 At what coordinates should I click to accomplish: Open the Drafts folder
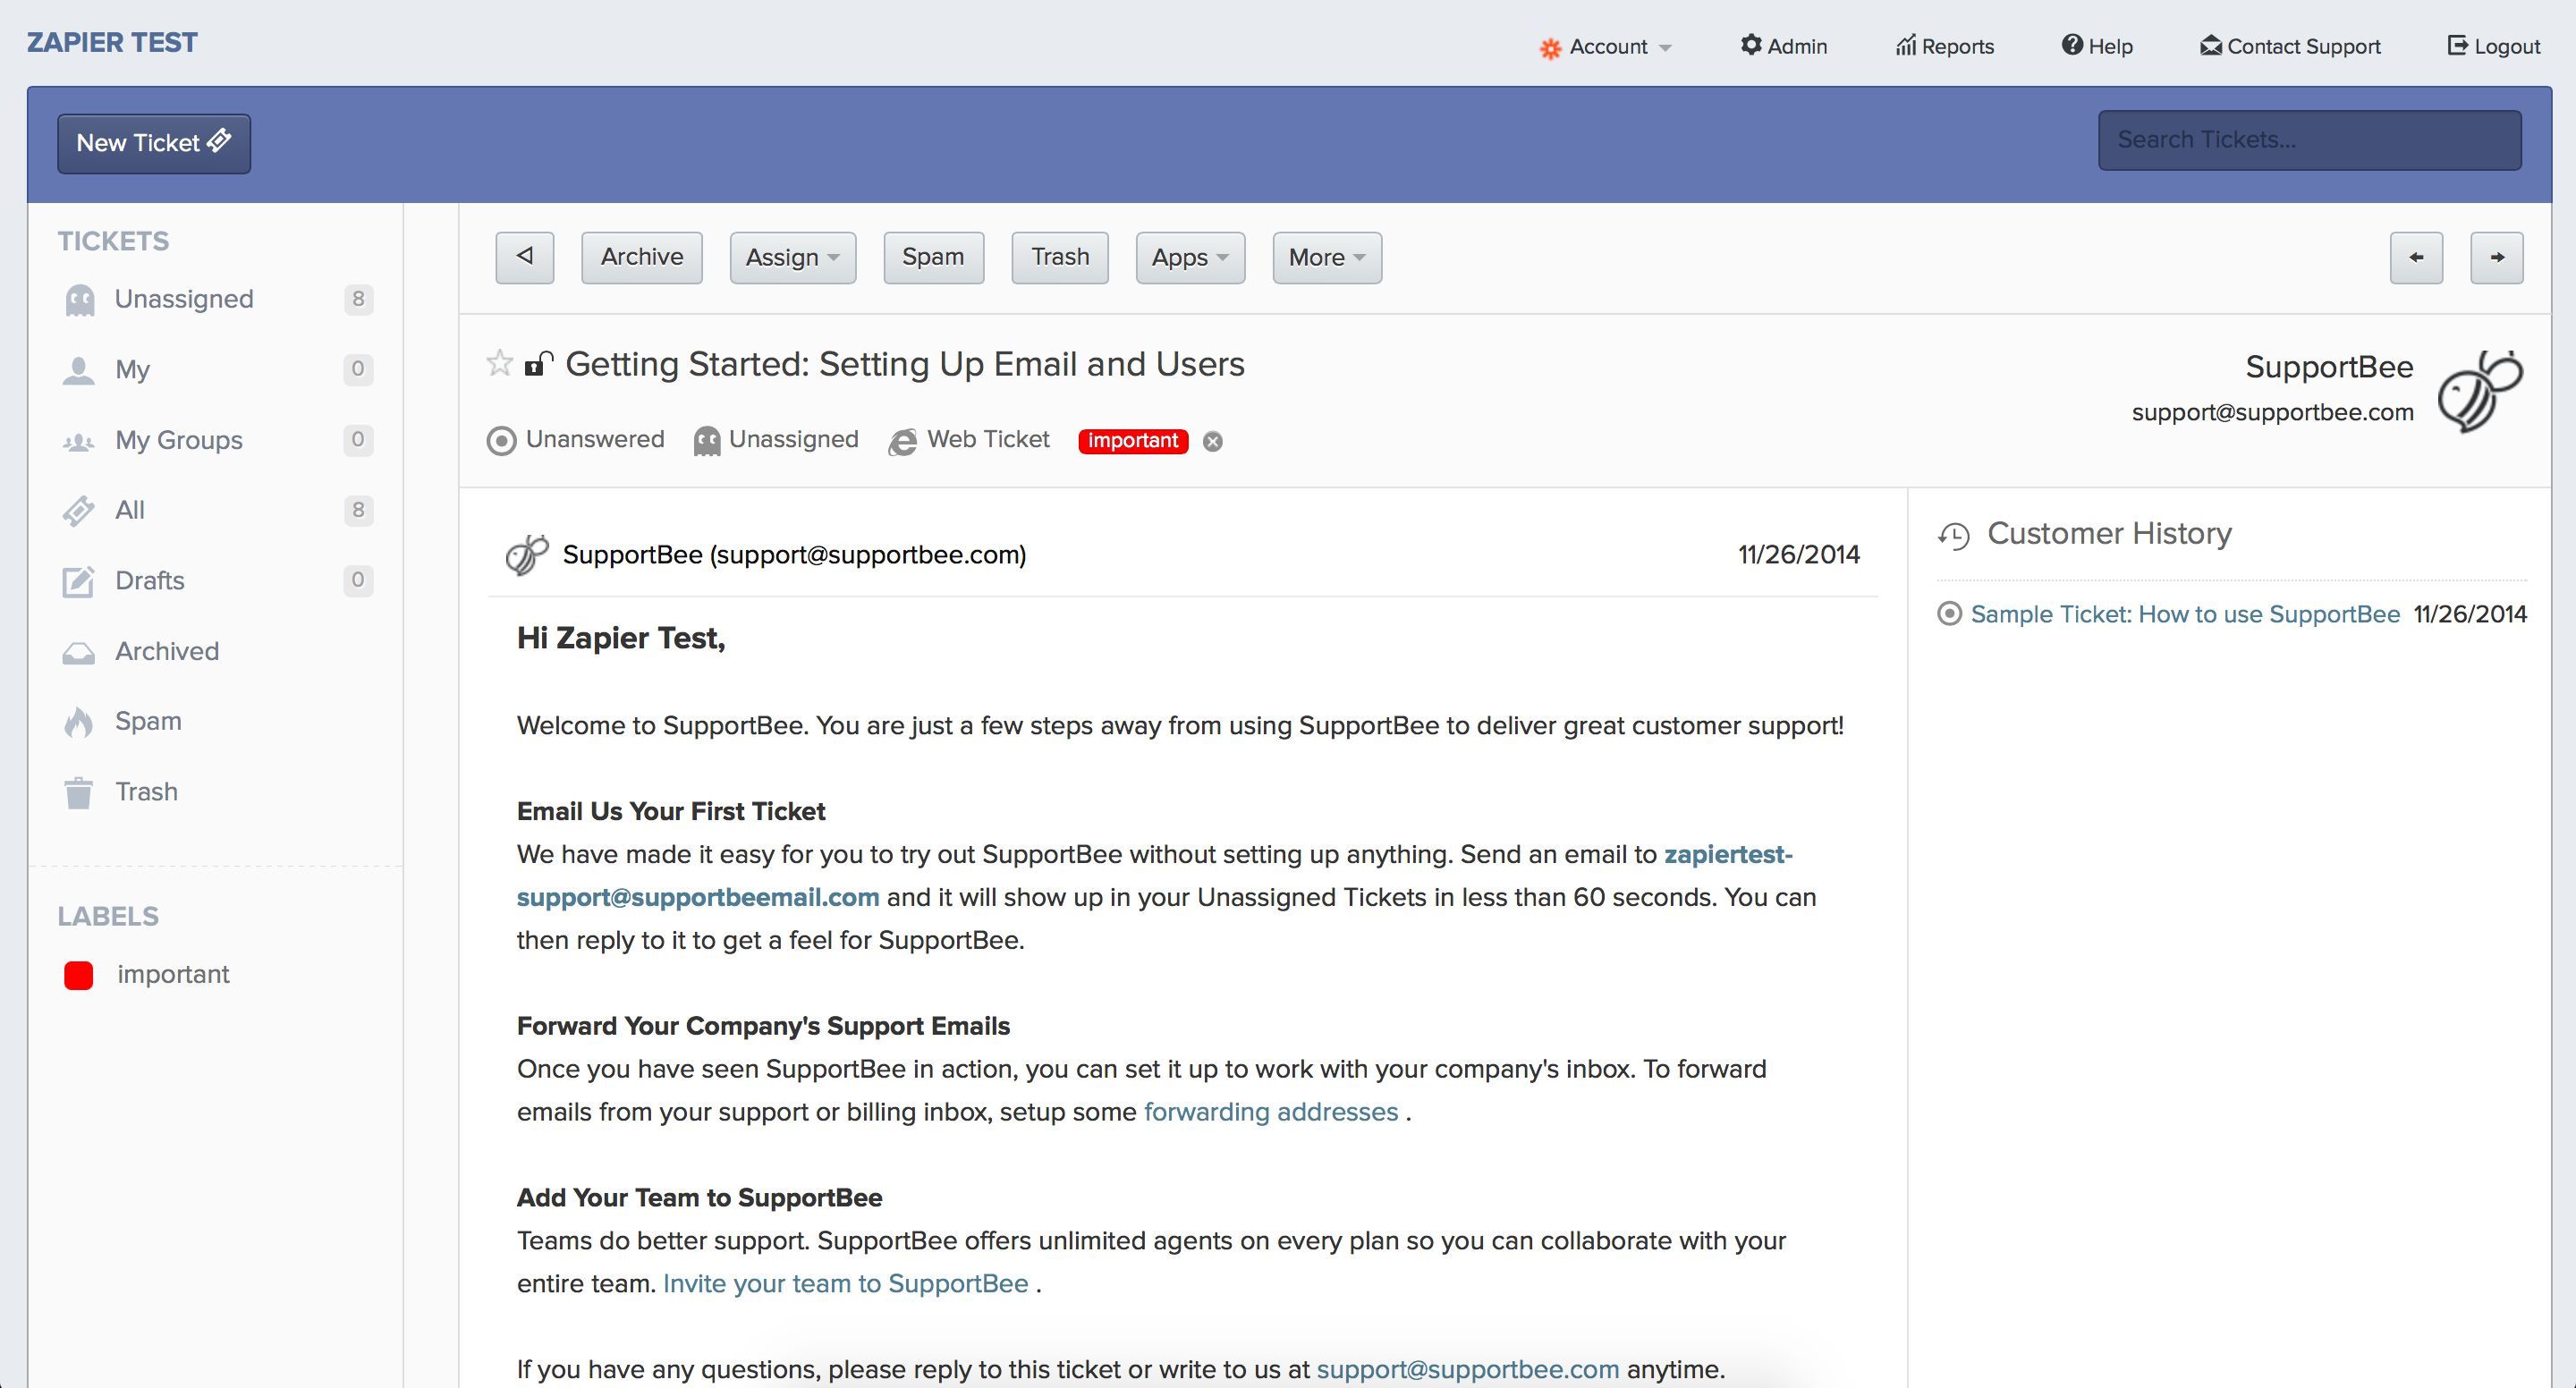tap(150, 580)
